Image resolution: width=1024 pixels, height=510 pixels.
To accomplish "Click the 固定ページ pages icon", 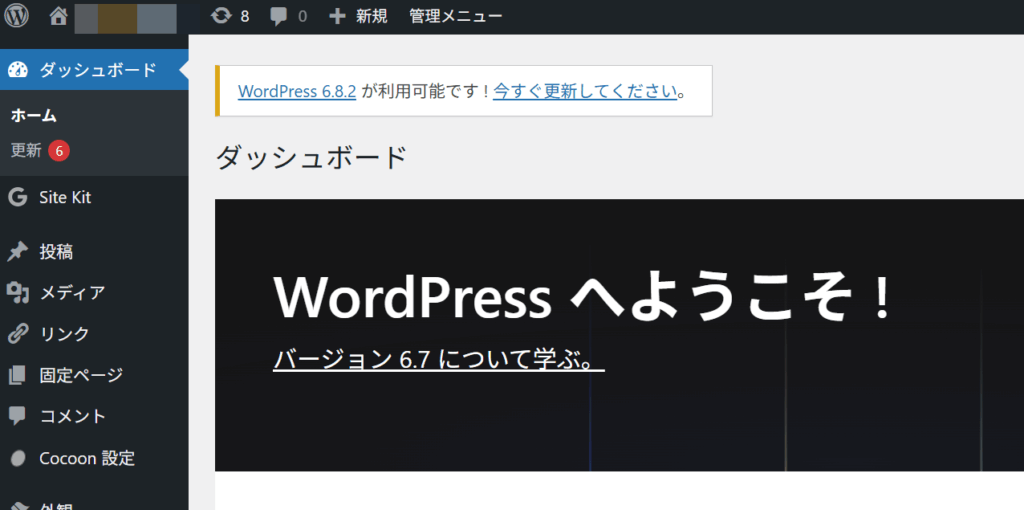I will click(x=17, y=376).
